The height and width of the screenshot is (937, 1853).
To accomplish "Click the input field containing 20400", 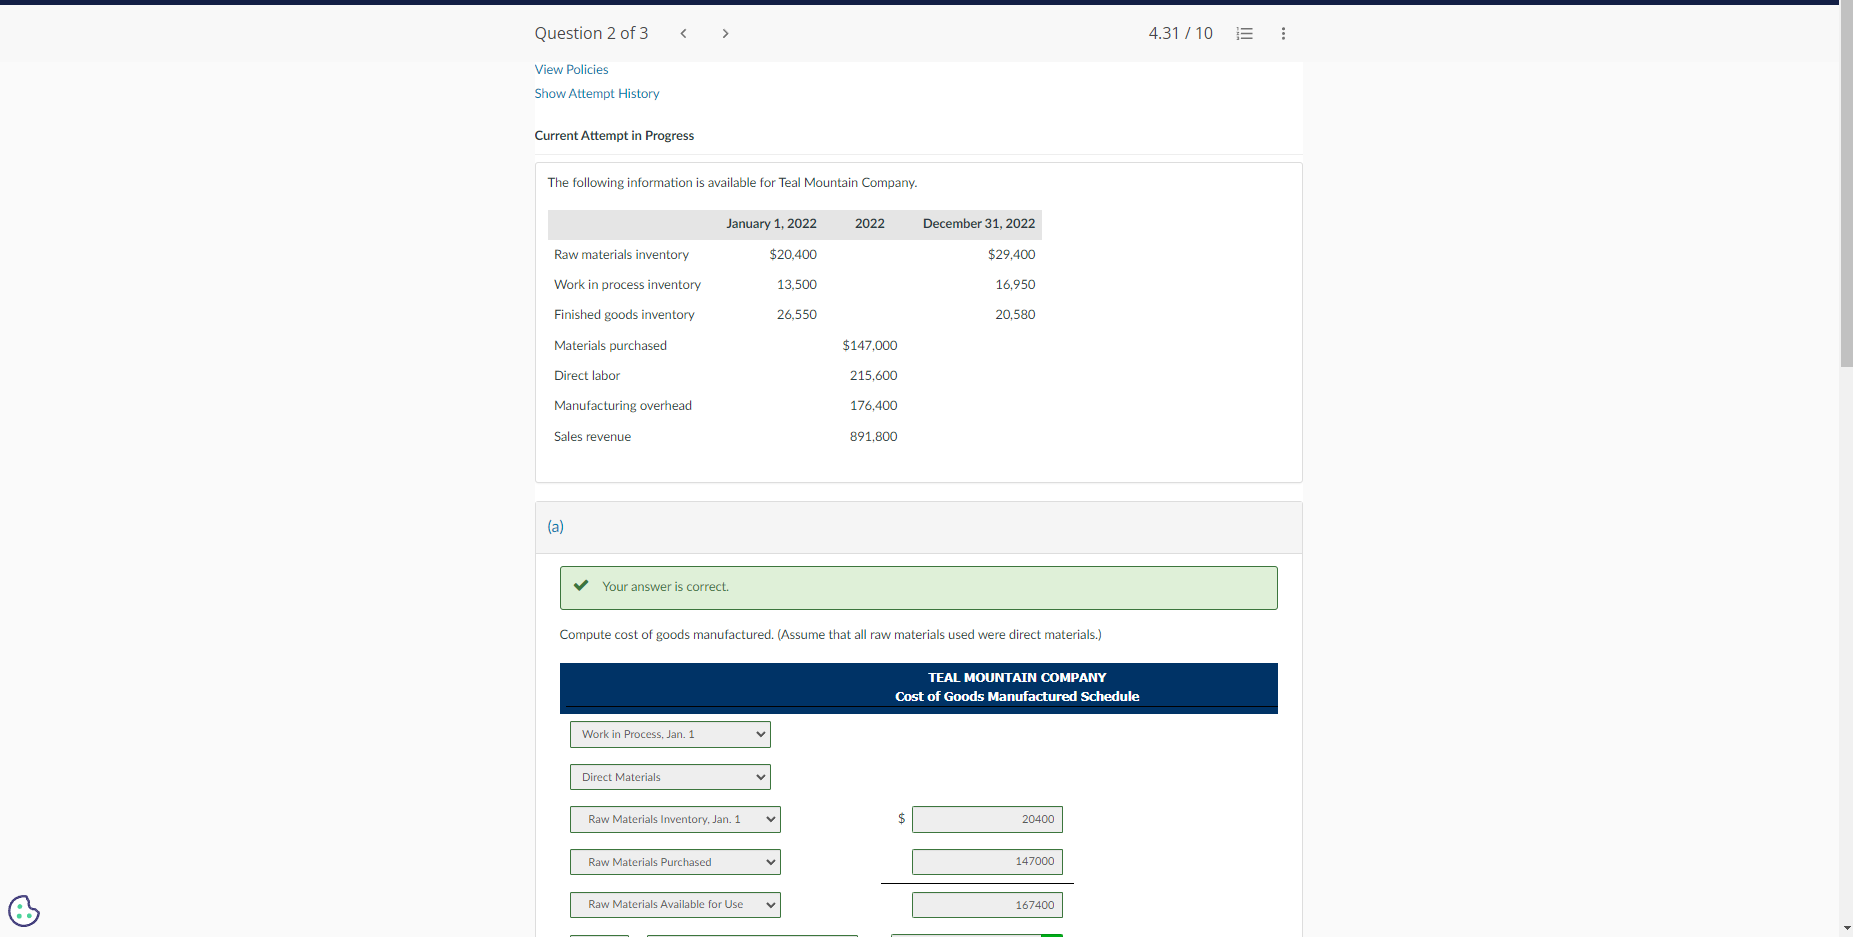I will click(987, 819).
